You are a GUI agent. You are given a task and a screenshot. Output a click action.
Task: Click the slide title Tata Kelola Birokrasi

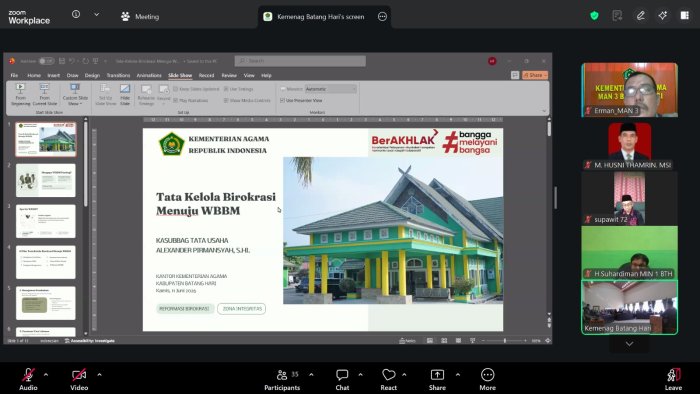pyautogui.click(x=216, y=203)
